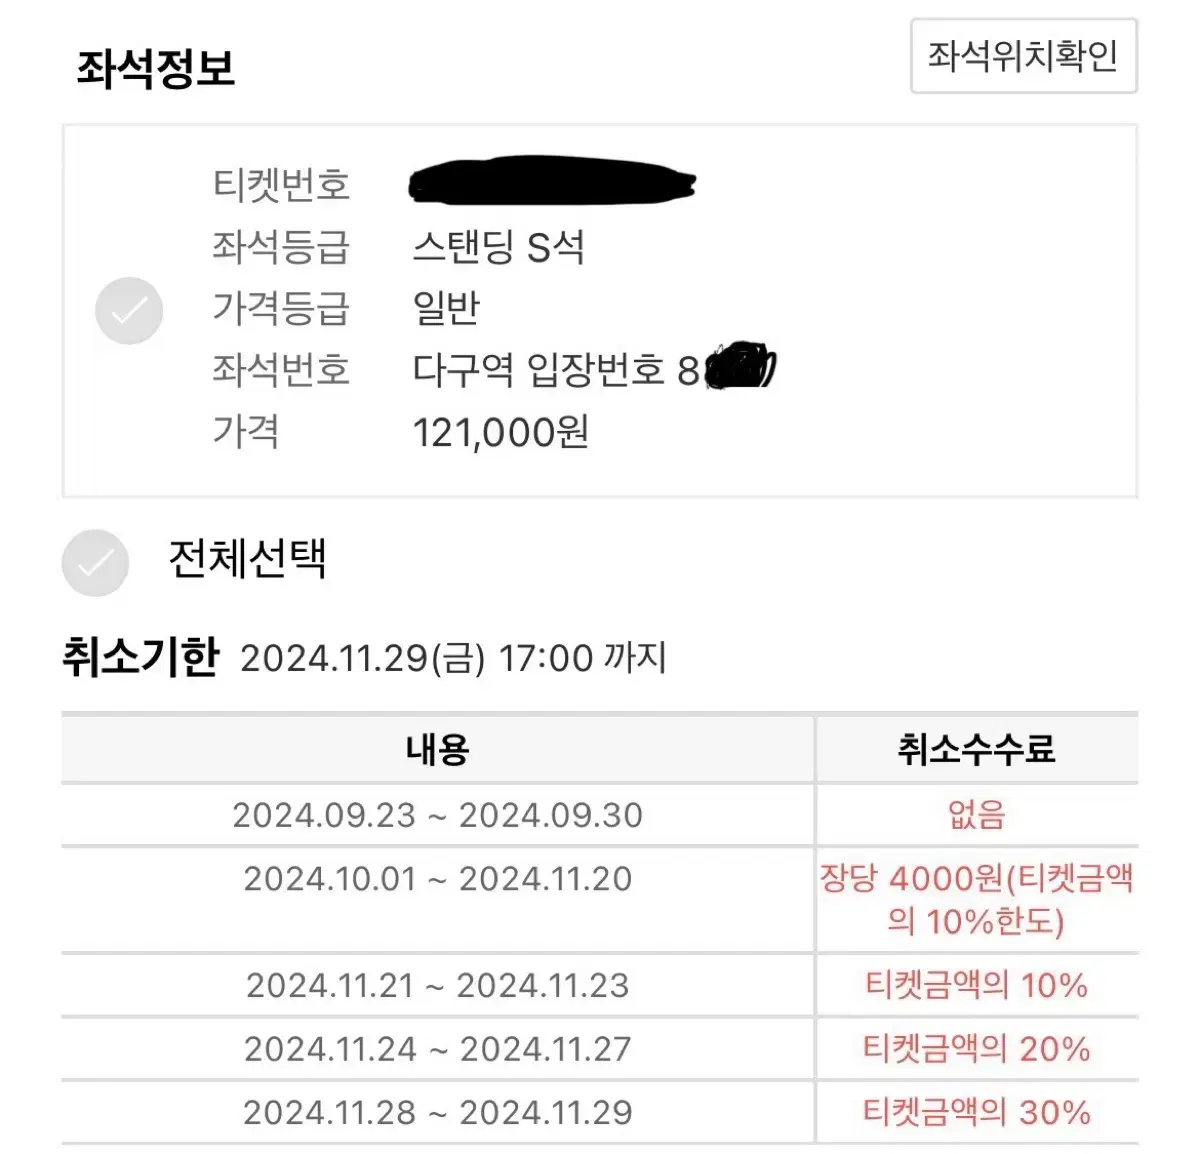Viewport: 1200px width, 1154px height.
Task: Click the 티켓금액의 20% fee cell
Action: click(977, 1049)
